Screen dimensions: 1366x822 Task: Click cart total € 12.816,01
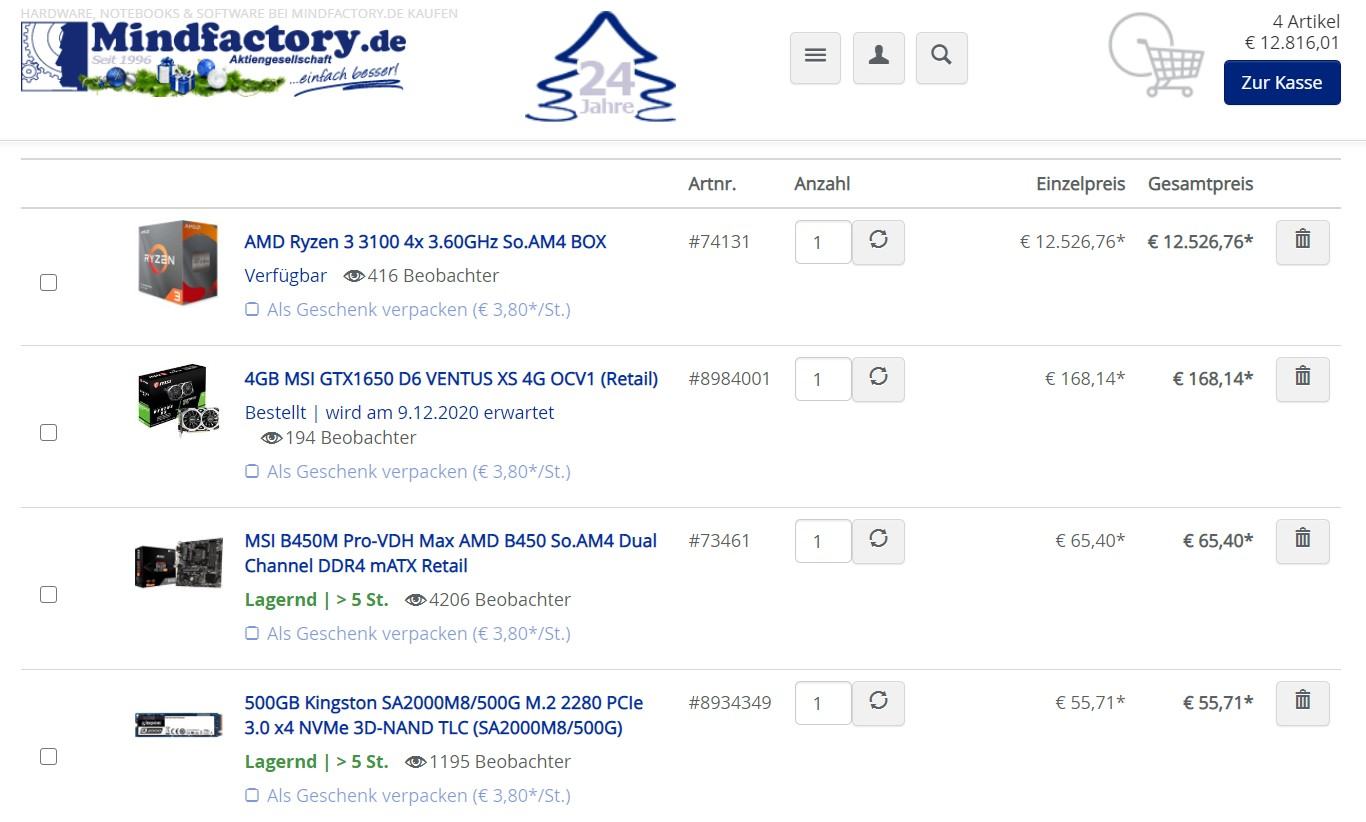click(x=1292, y=43)
